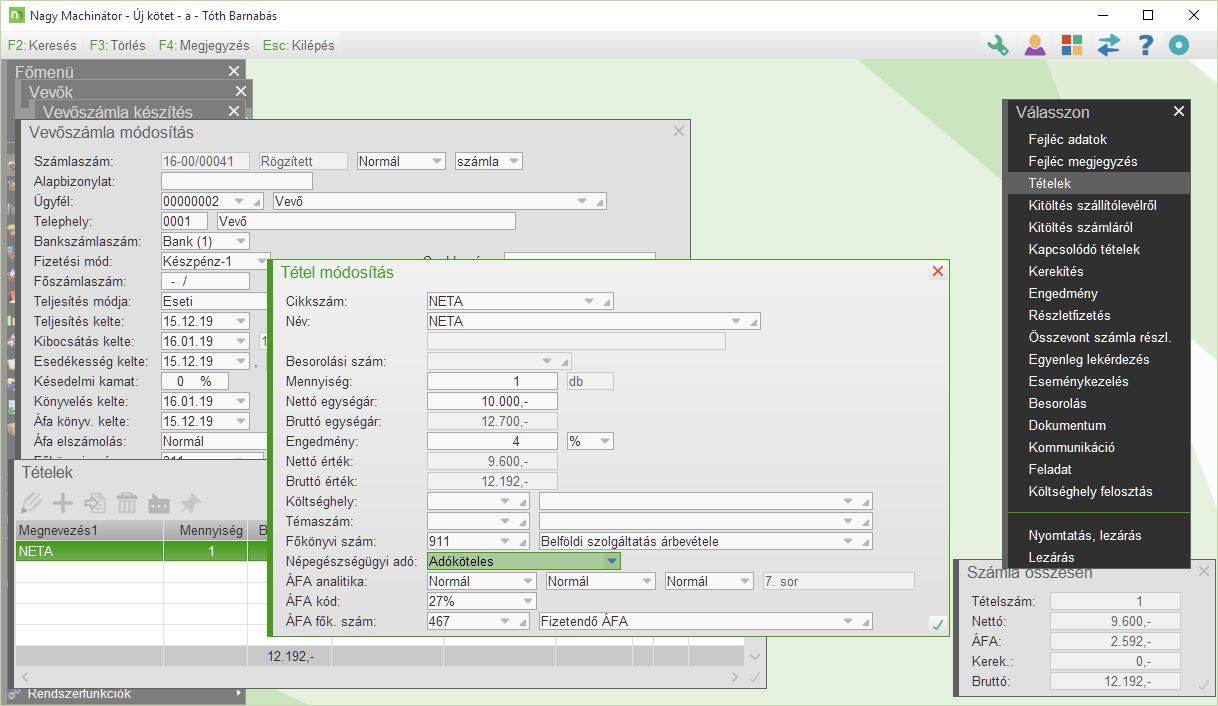The height and width of the screenshot is (706, 1218).
Task: Open the Engedmény percent unit dropdown
Action: coord(604,441)
